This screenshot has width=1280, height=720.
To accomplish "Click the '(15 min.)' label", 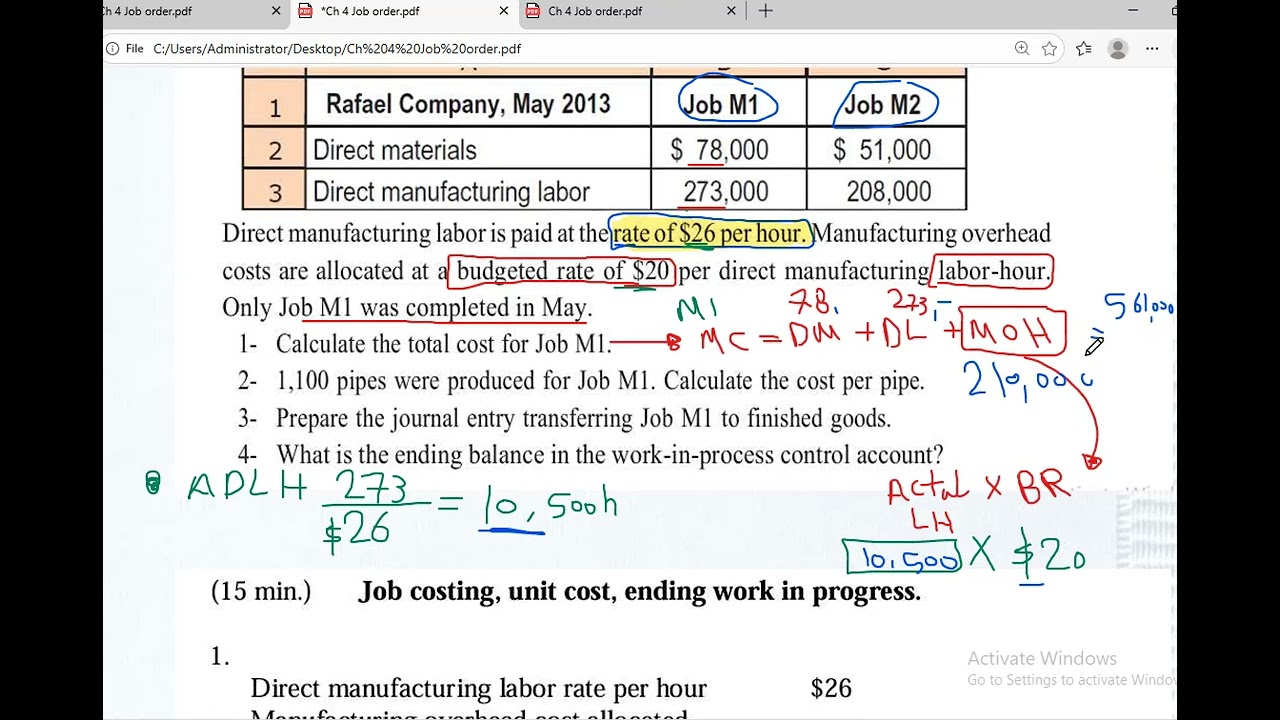I will pos(261,591).
